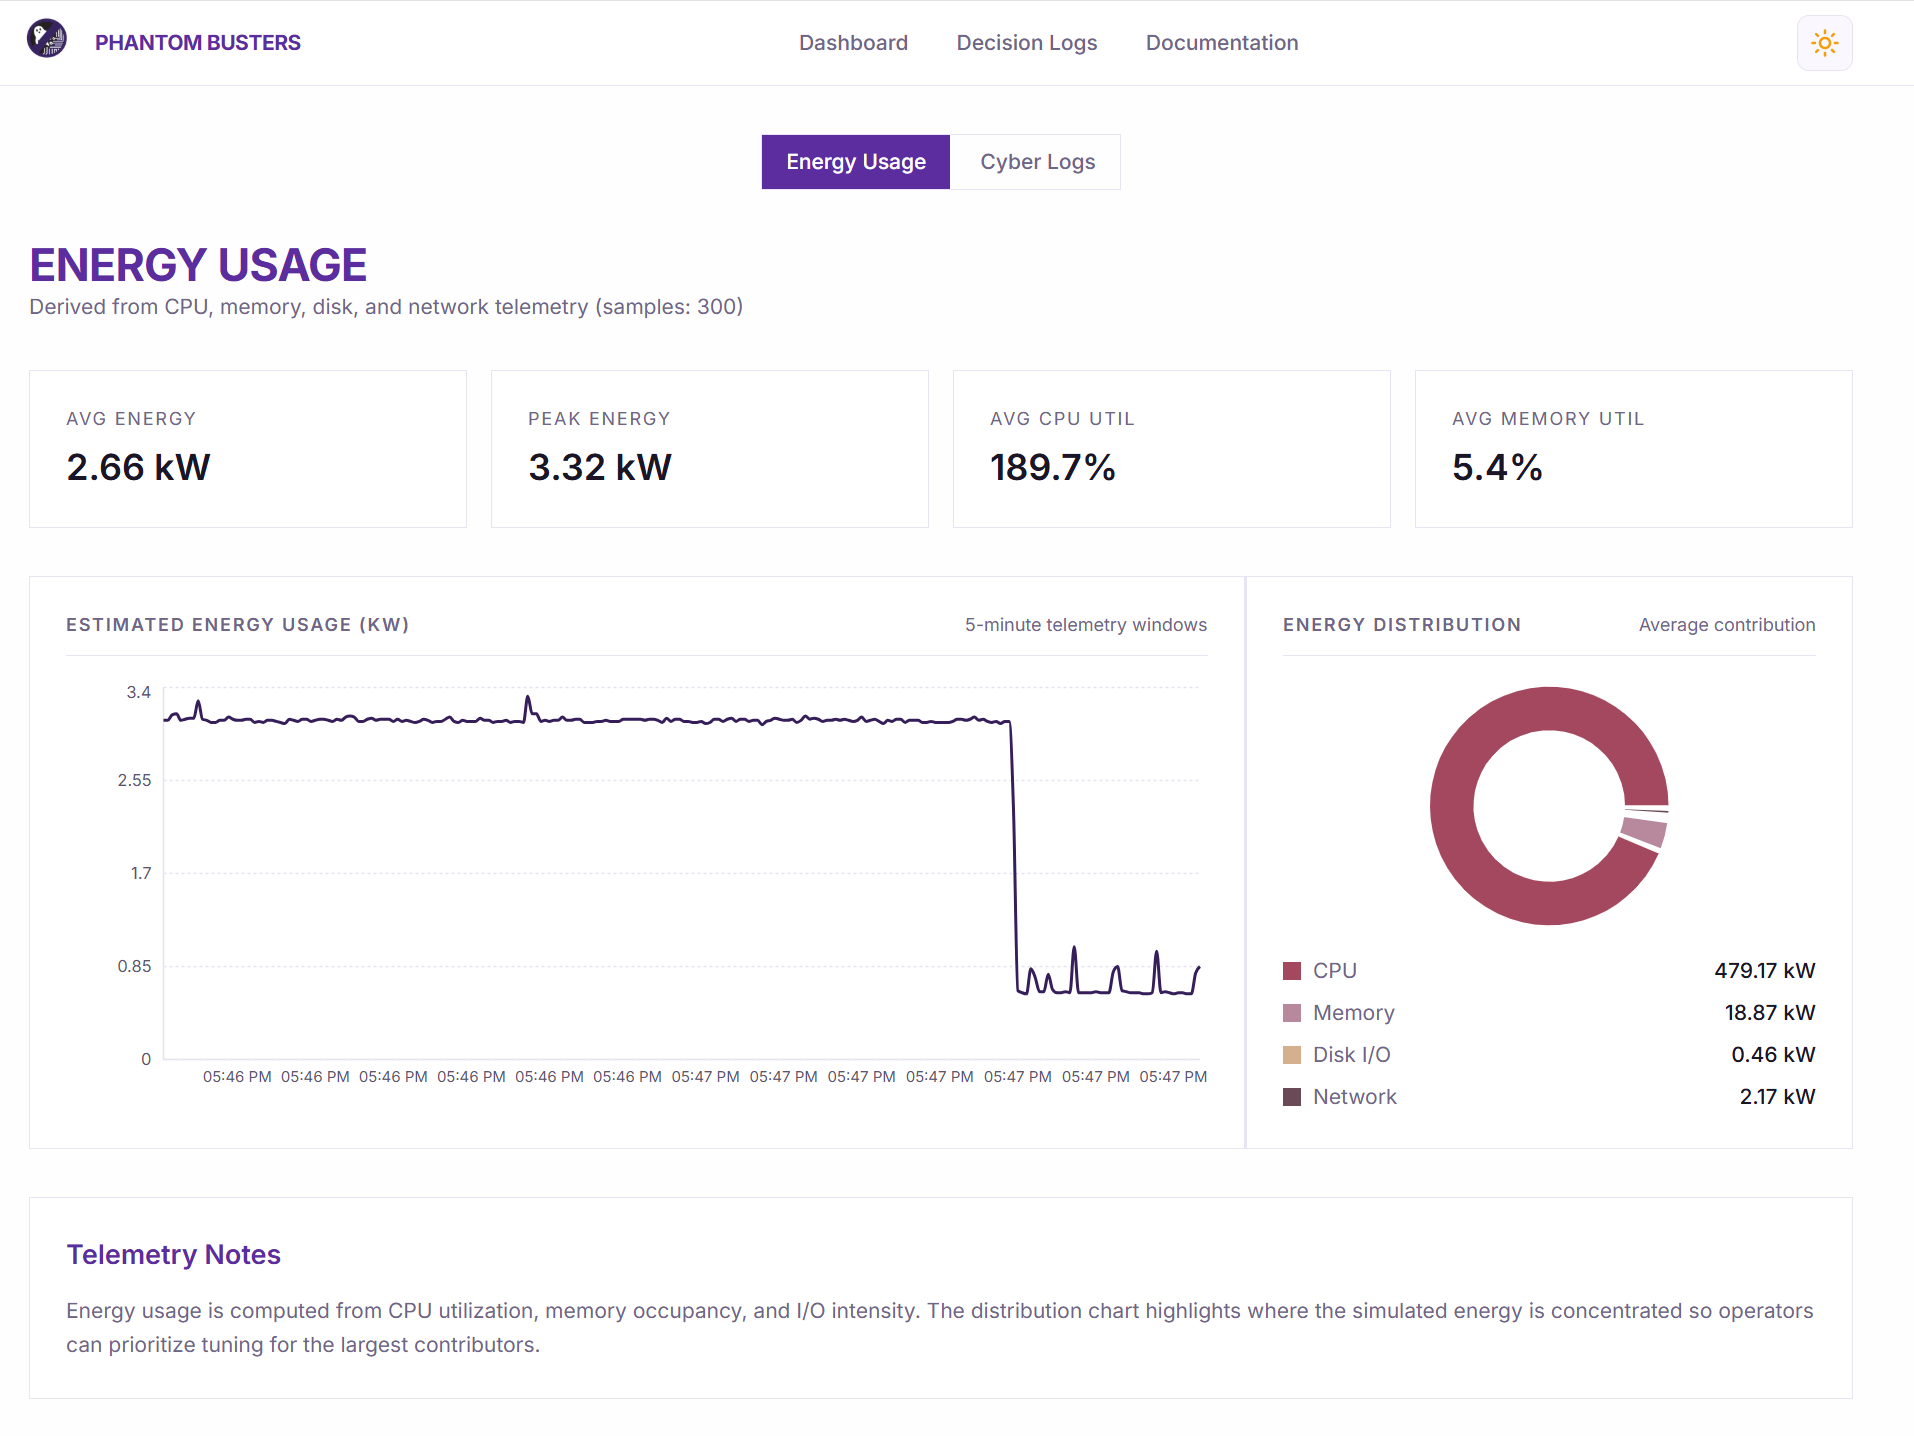Click the 18.87 kW Memory value

(x=1770, y=1013)
